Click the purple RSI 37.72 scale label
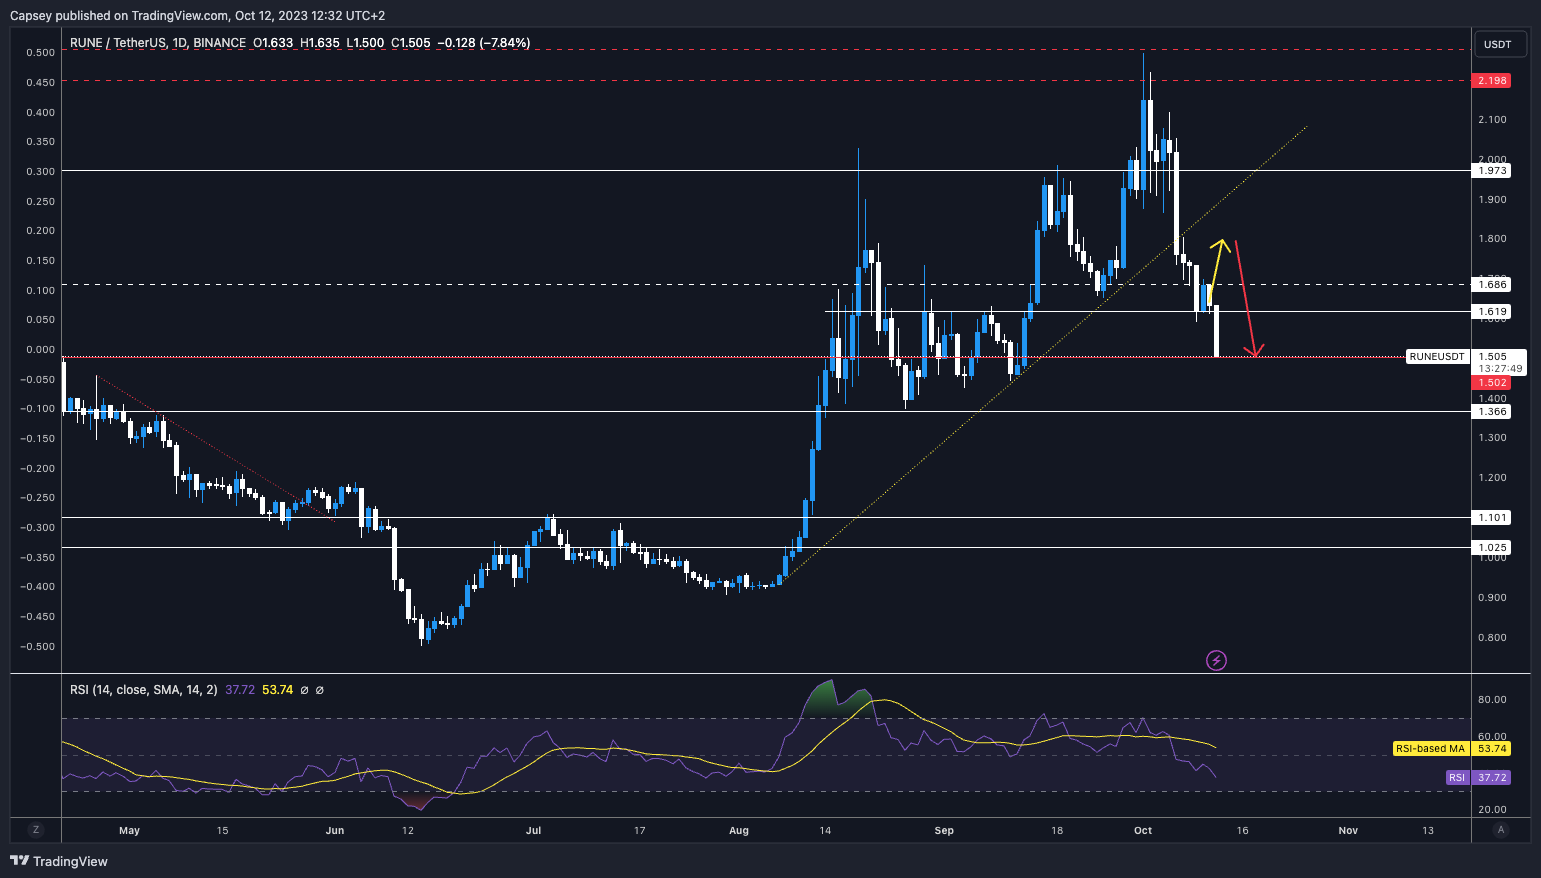This screenshot has width=1541, height=878. [1477, 777]
